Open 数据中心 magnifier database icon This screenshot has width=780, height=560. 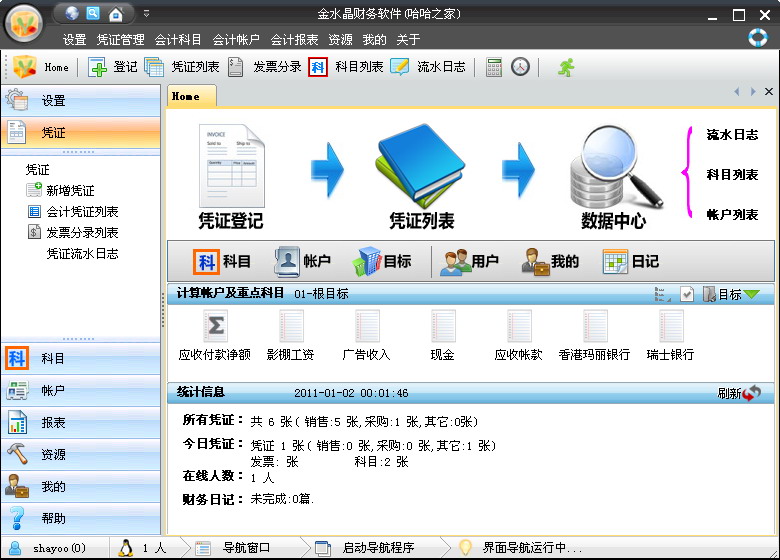tap(615, 167)
